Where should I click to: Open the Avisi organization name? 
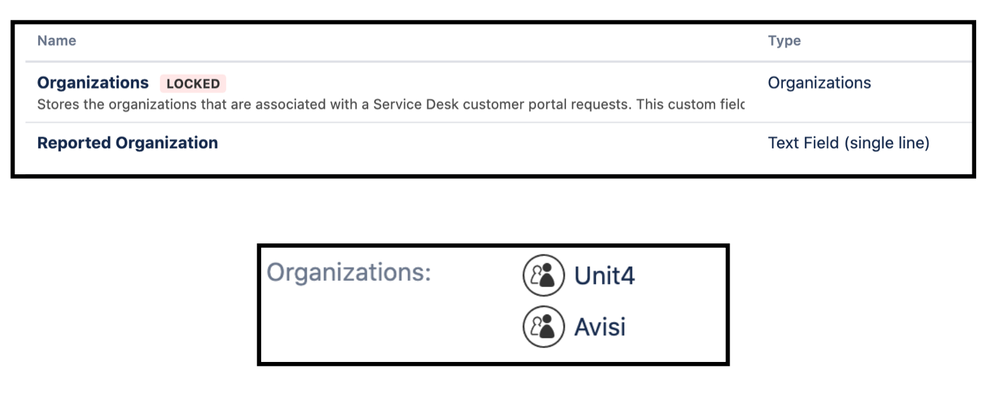pos(600,327)
